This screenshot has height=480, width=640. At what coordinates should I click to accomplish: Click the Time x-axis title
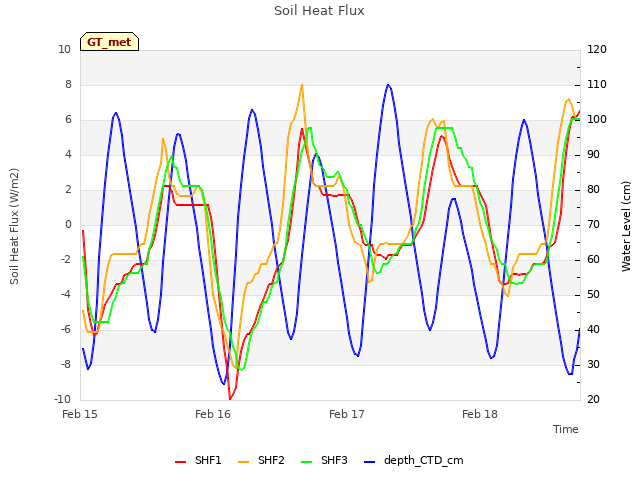566,429
